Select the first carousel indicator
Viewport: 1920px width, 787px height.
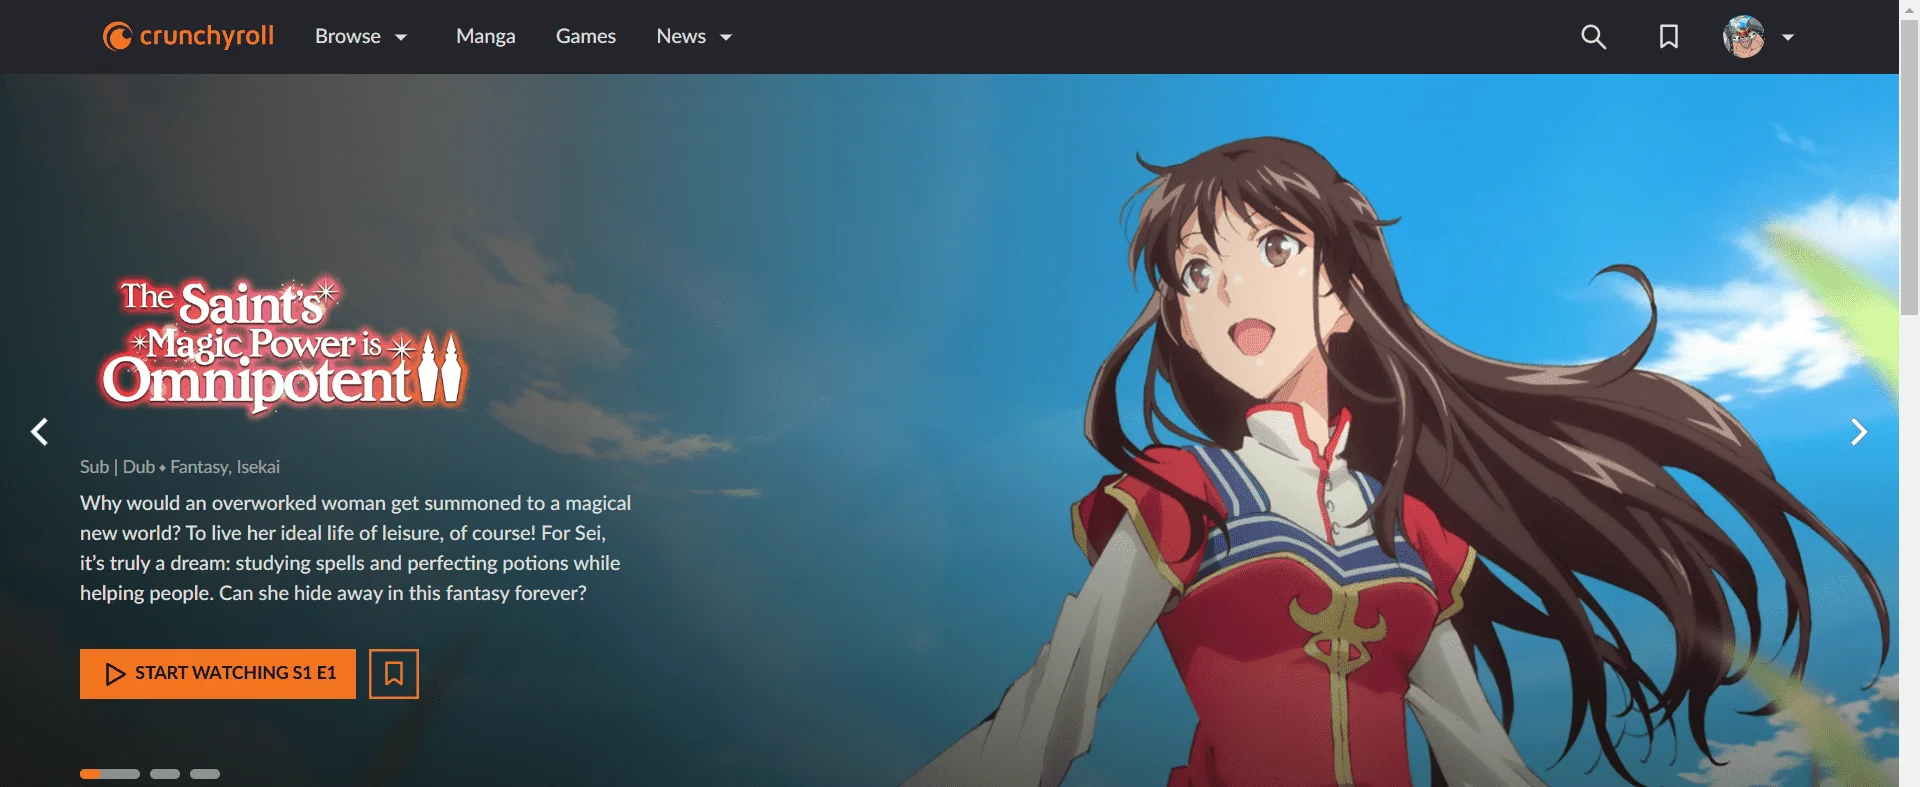110,774
